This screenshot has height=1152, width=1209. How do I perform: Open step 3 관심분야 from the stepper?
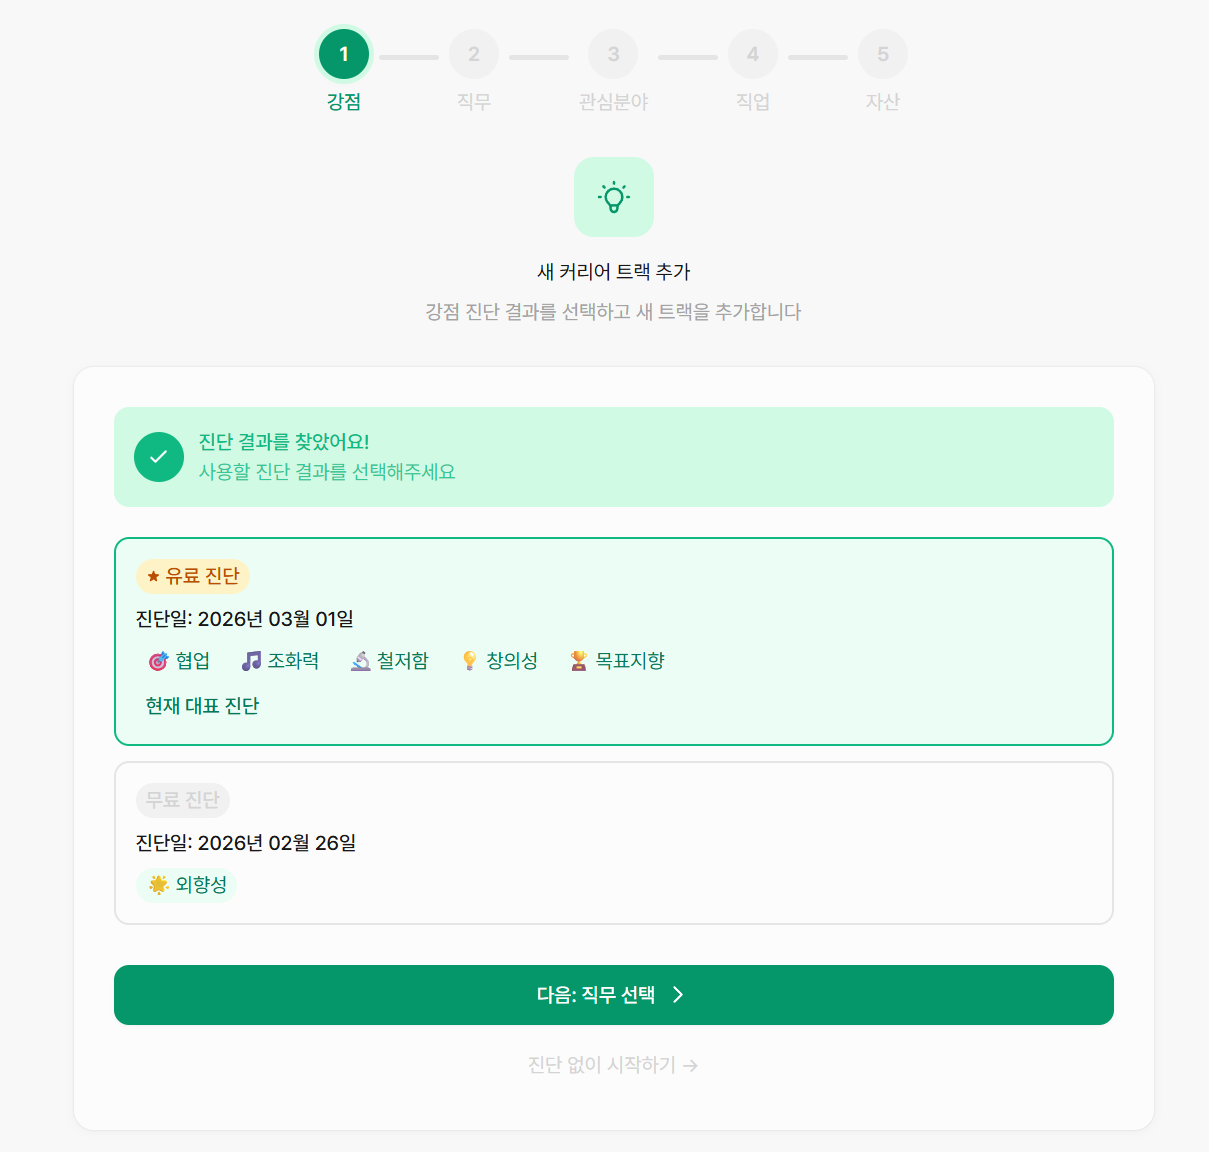coord(613,54)
